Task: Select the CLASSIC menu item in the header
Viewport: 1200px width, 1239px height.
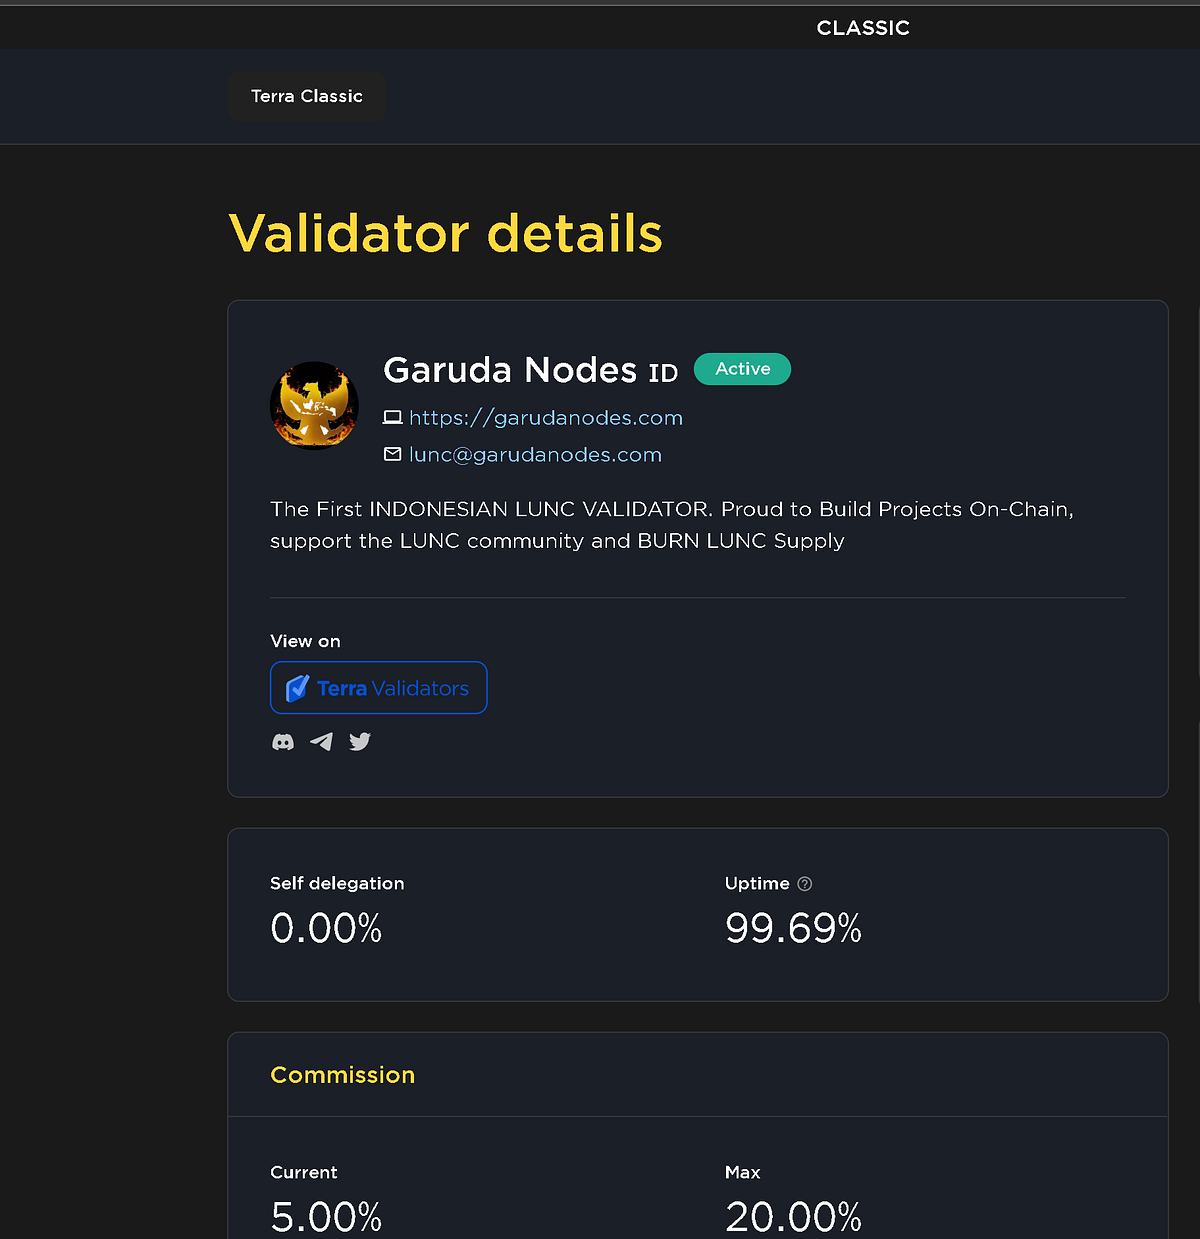Action: 862,27
